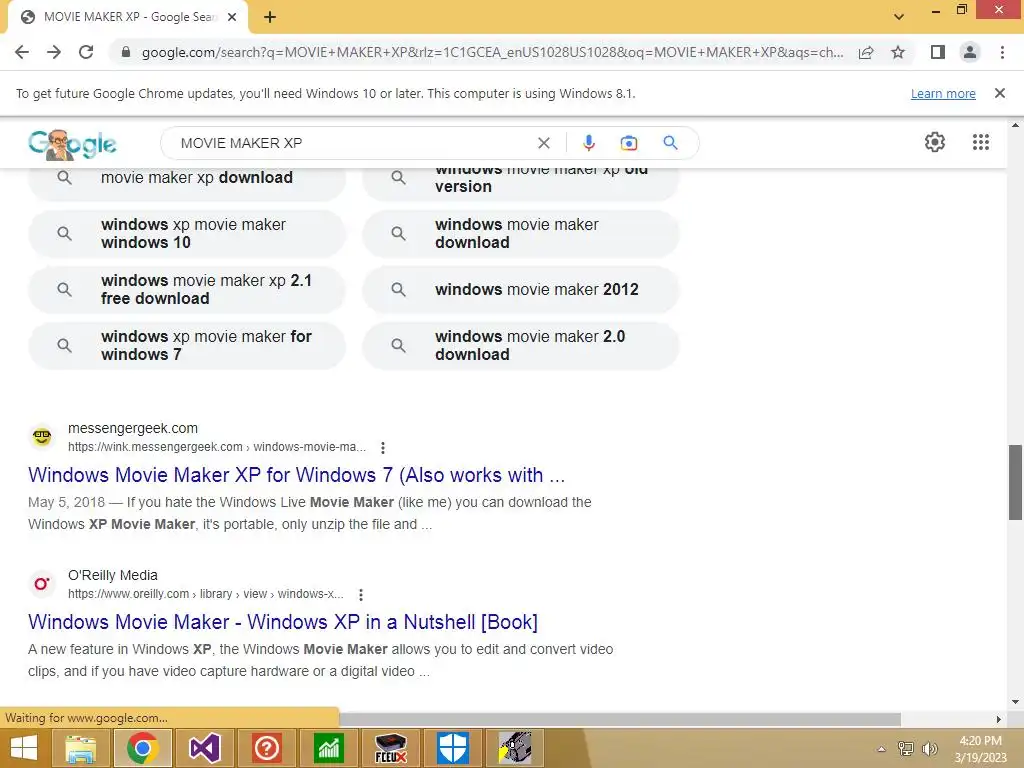Select the 'windows movie maker 2012' suggestion
The image size is (1024, 768).
tap(520, 289)
